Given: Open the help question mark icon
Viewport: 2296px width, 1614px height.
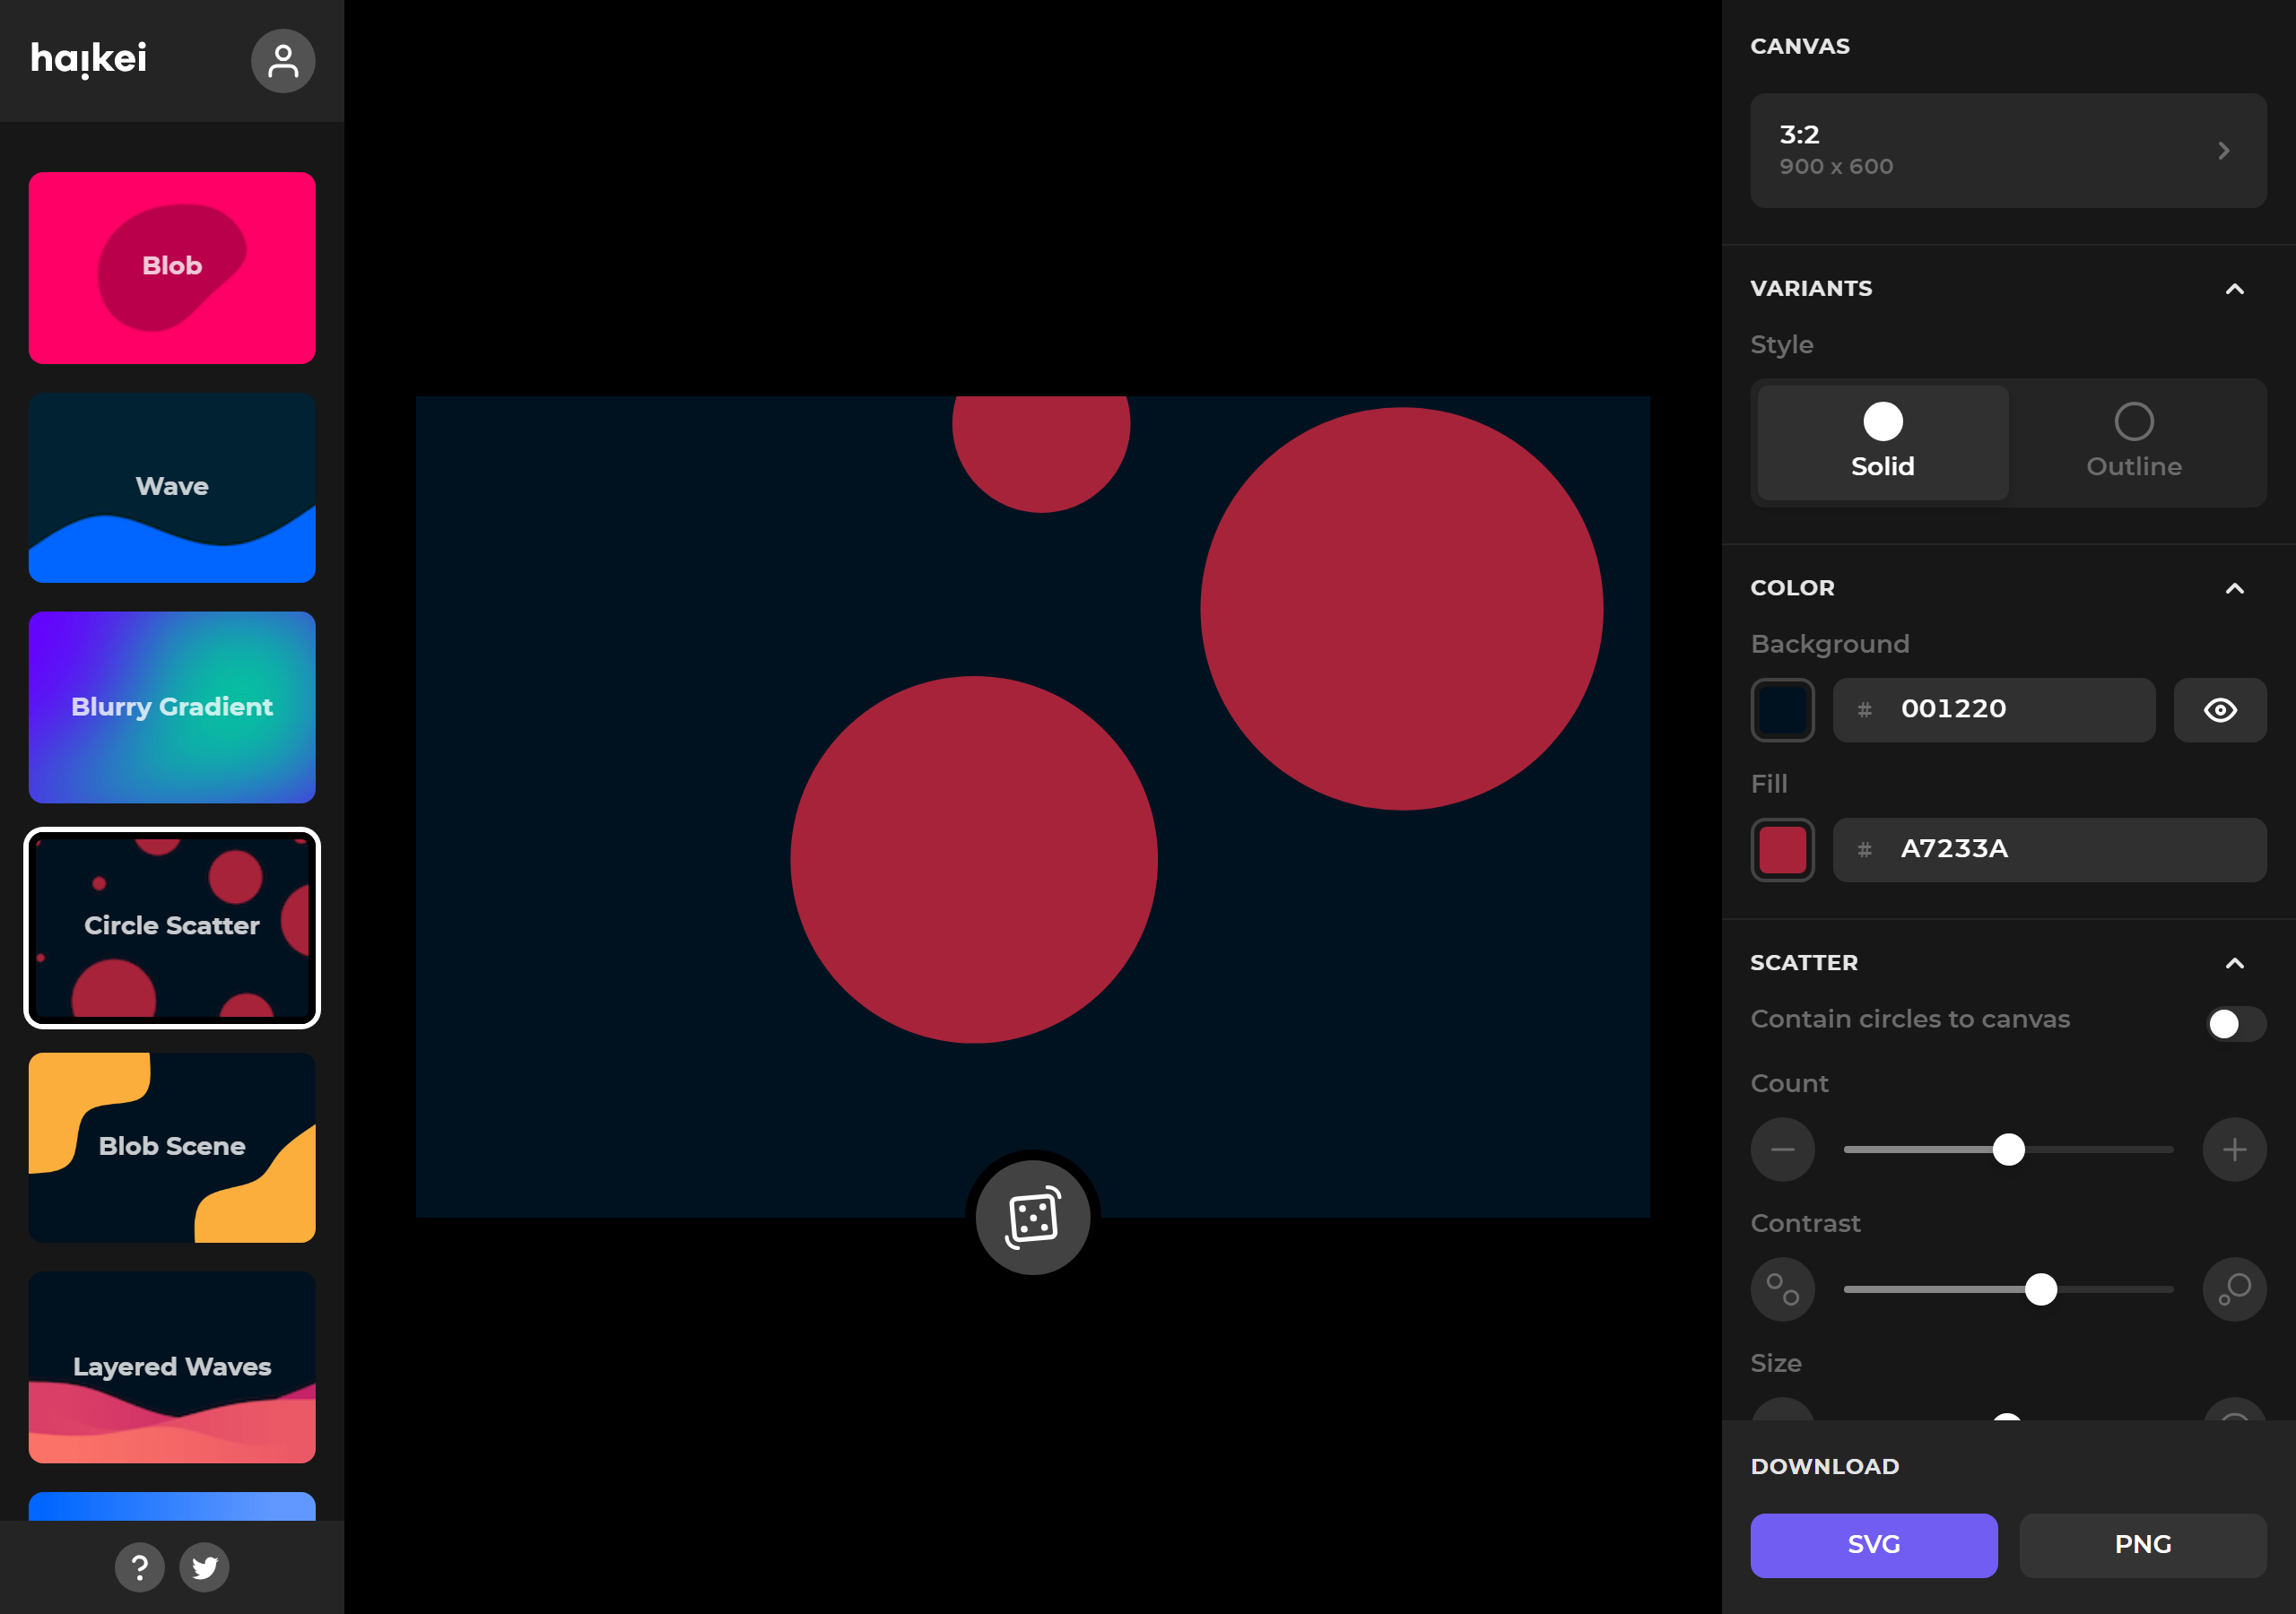Looking at the screenshot, I should click(x=140, y=1567).
